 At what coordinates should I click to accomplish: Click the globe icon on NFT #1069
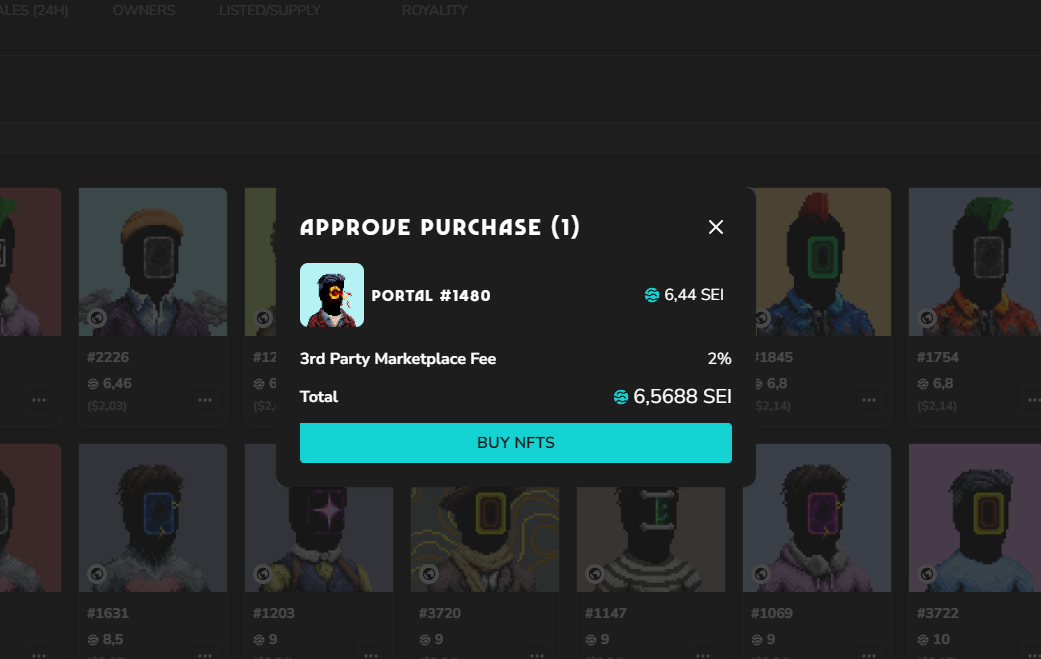761,574
